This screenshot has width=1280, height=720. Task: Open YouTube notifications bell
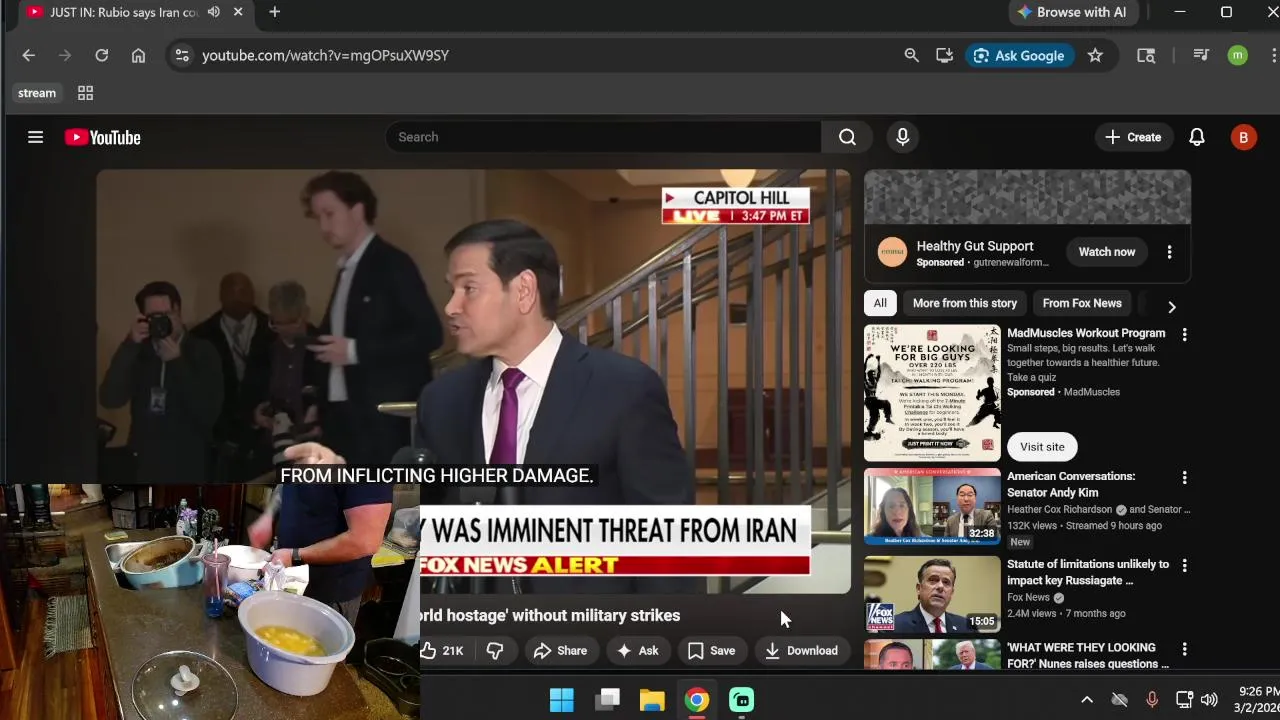1196,137
